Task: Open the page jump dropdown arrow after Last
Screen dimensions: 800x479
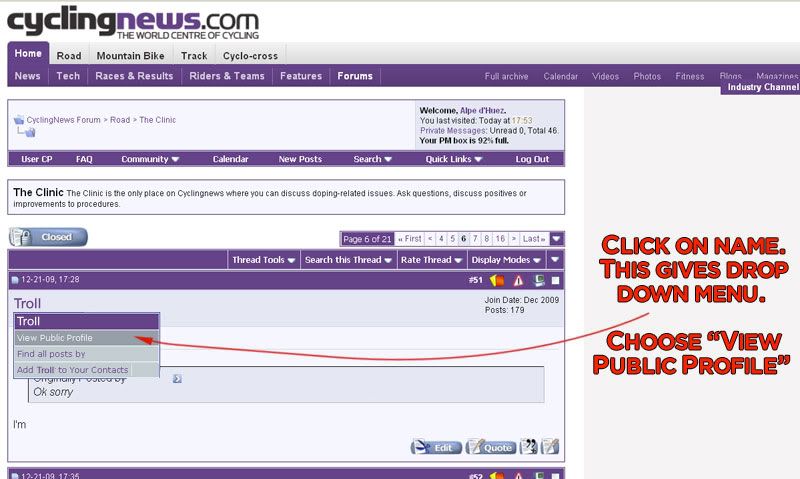Action: pos(557,238)
